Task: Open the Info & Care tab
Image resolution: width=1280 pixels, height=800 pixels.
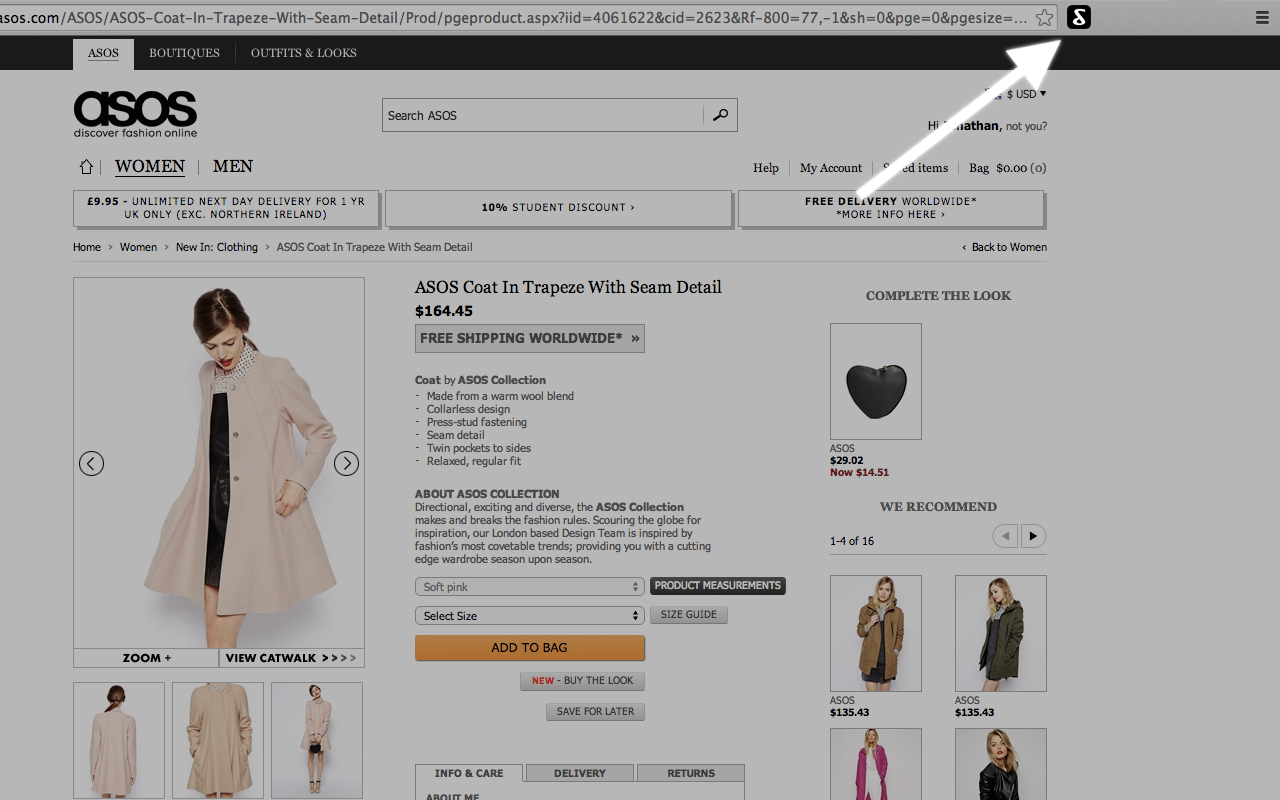Action: [x=469, y=773]
